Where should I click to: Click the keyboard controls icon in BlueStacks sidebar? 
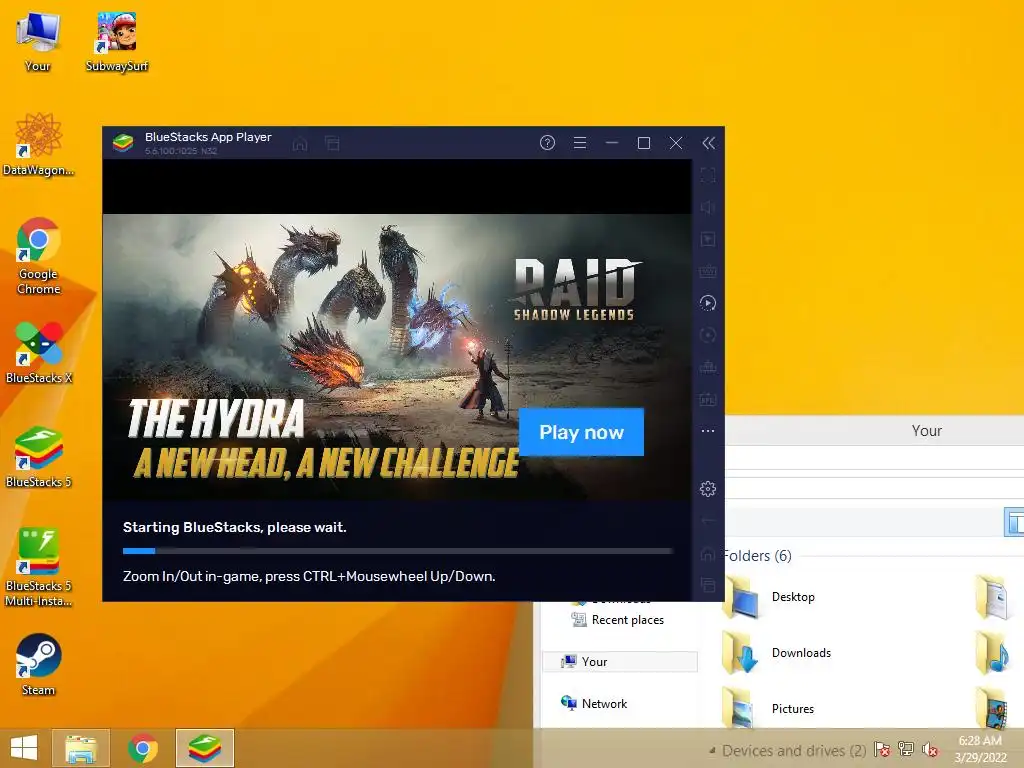708,271
